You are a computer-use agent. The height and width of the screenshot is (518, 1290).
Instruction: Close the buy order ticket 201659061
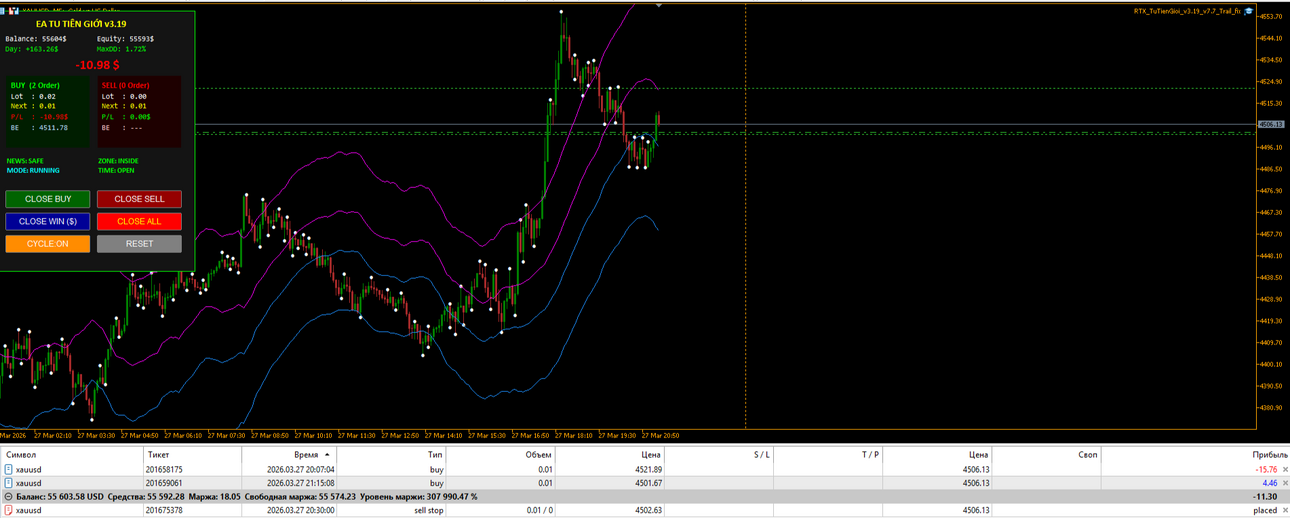click(x=1285, y=483)
